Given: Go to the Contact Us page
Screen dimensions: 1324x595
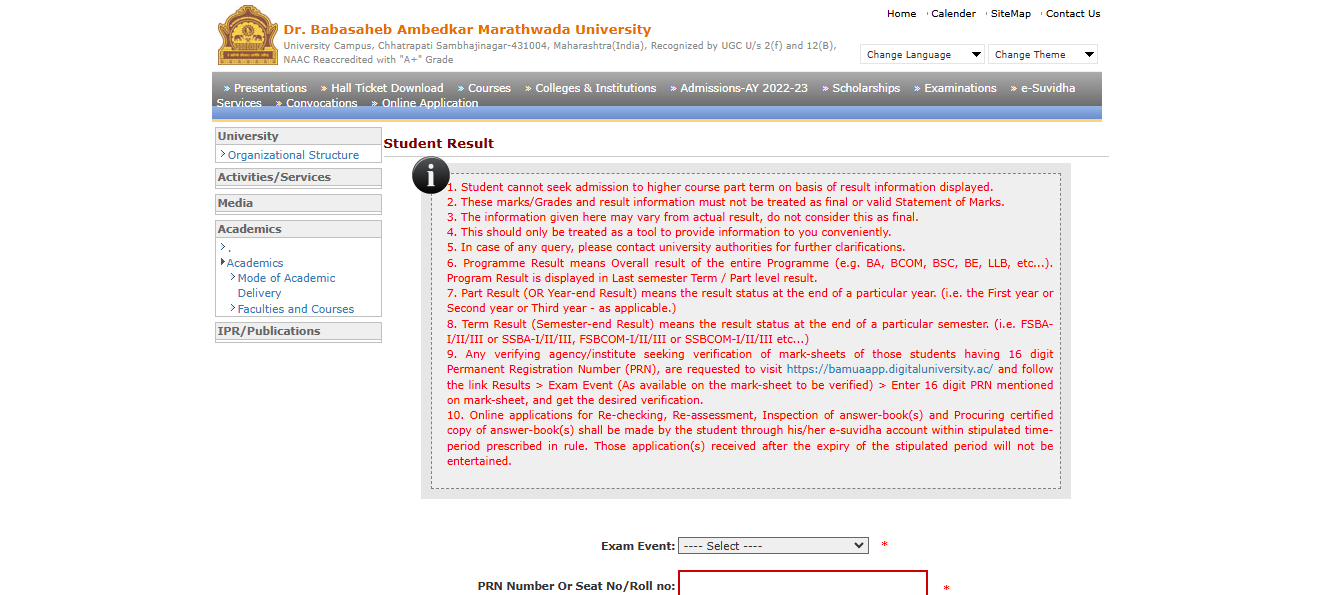Looking at the screenshot, I should [1072, 13].
